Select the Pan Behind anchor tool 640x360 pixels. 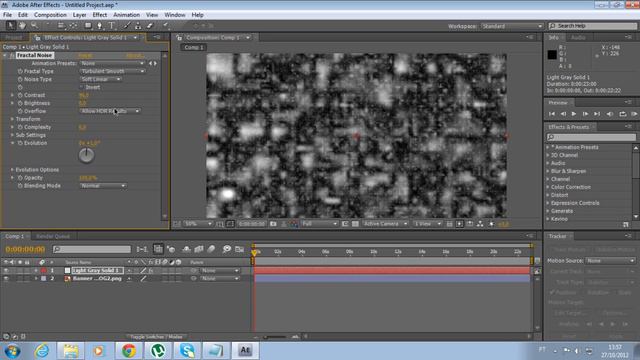click(x=73, y=26)
